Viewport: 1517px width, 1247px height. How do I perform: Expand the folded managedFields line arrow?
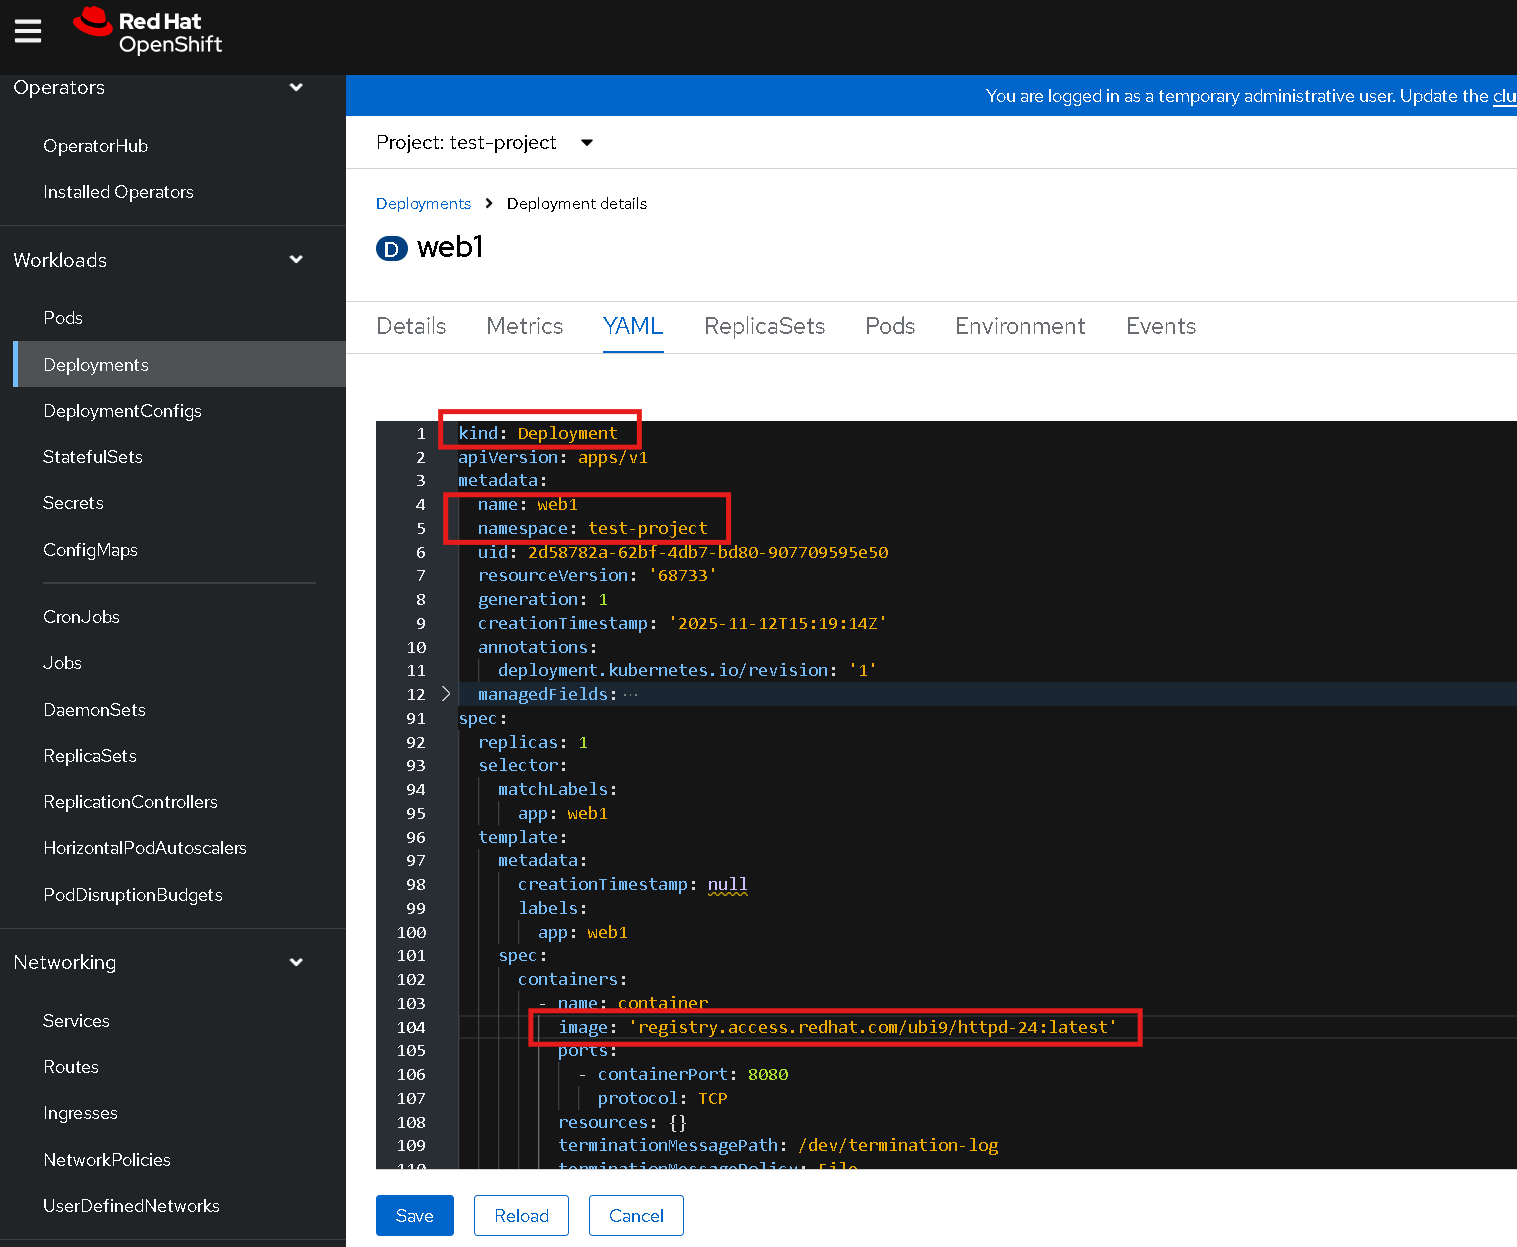pos(446,694)
